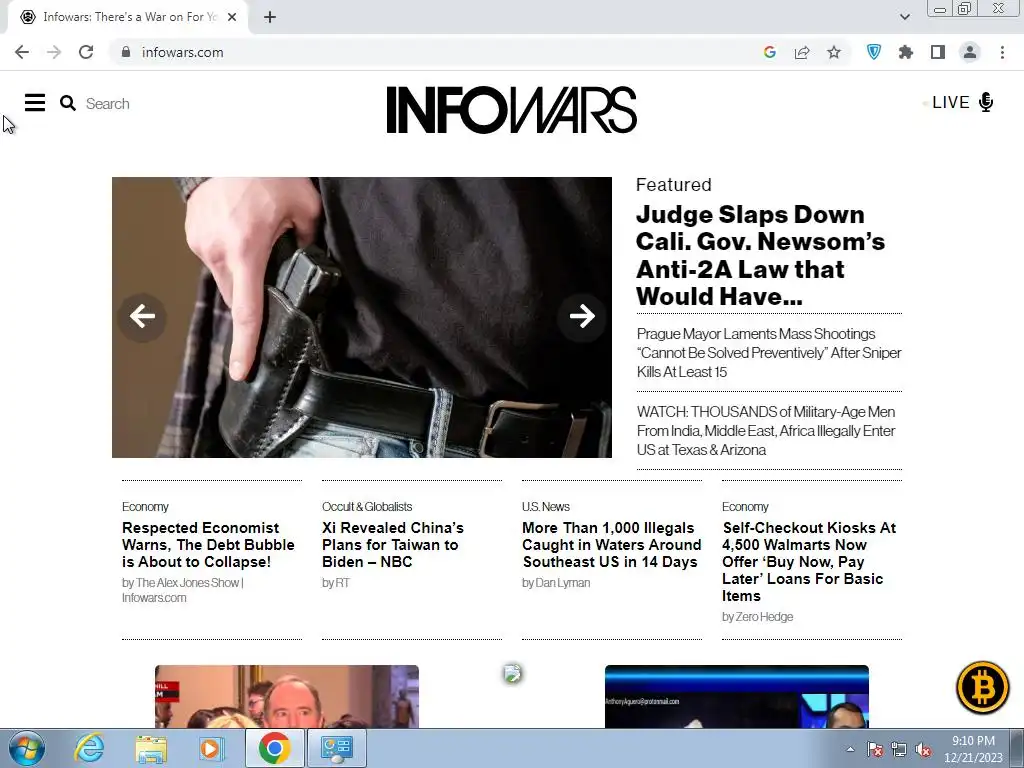The height and width of the screenshot is (768, 1024).
Task: Open the Chrome three-dot menu
Action: click(x=1002, y=52)
